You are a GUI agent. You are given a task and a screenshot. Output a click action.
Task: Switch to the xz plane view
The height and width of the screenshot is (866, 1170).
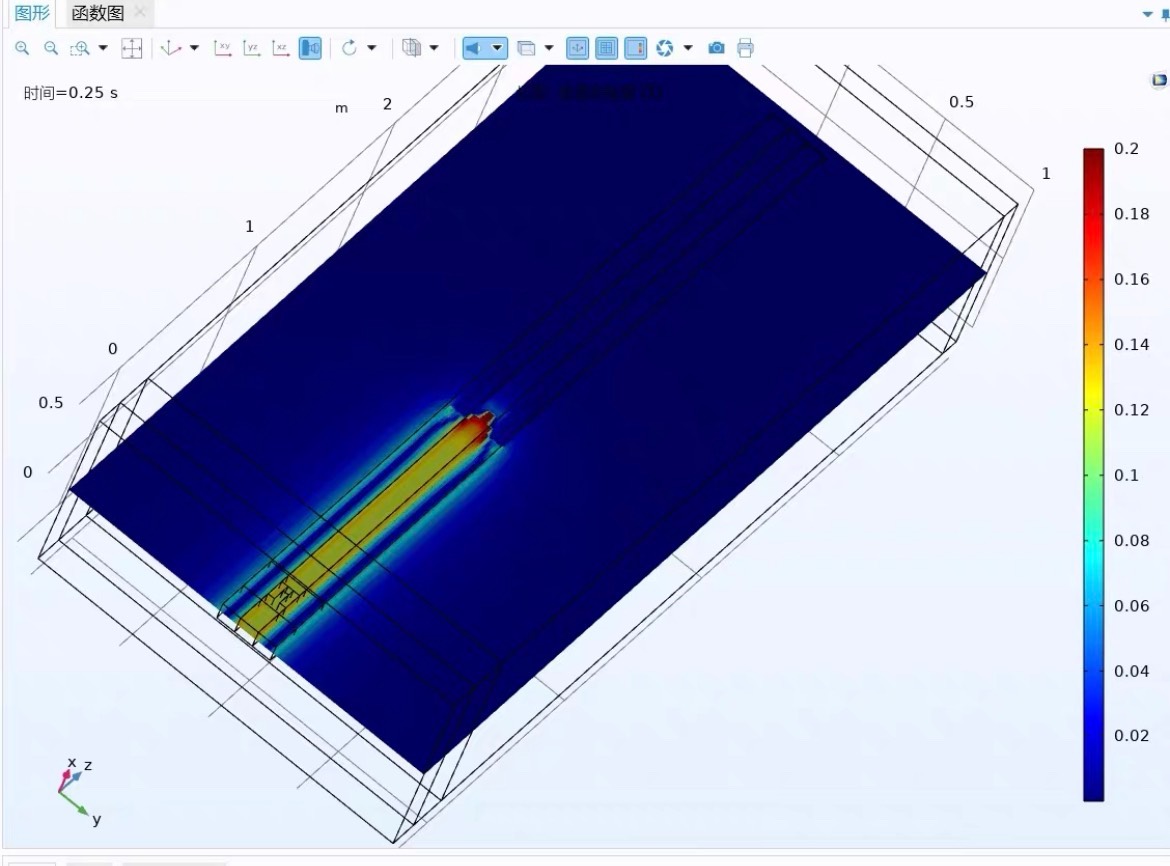pyautogui.click(x=281, y=48)
